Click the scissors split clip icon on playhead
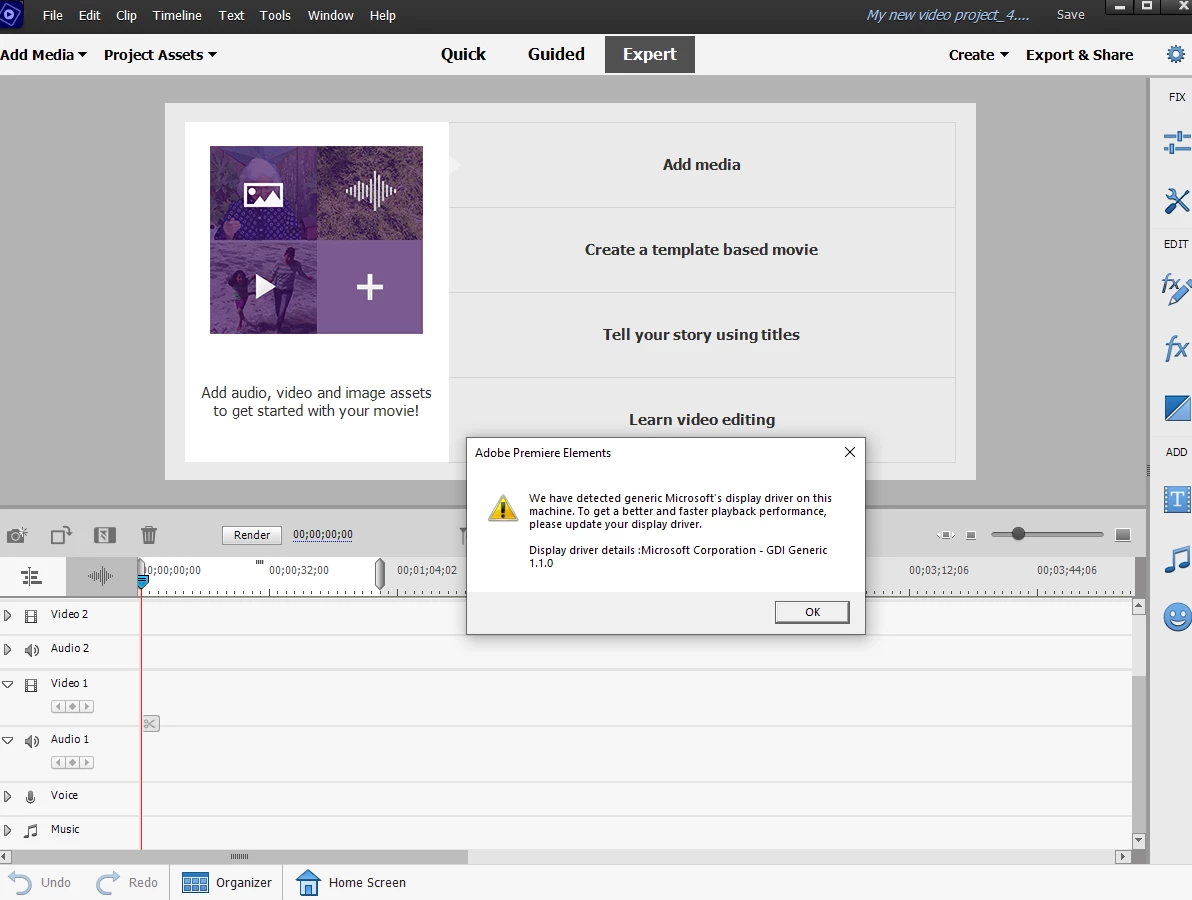The image size is (1192, 900). 151,724
